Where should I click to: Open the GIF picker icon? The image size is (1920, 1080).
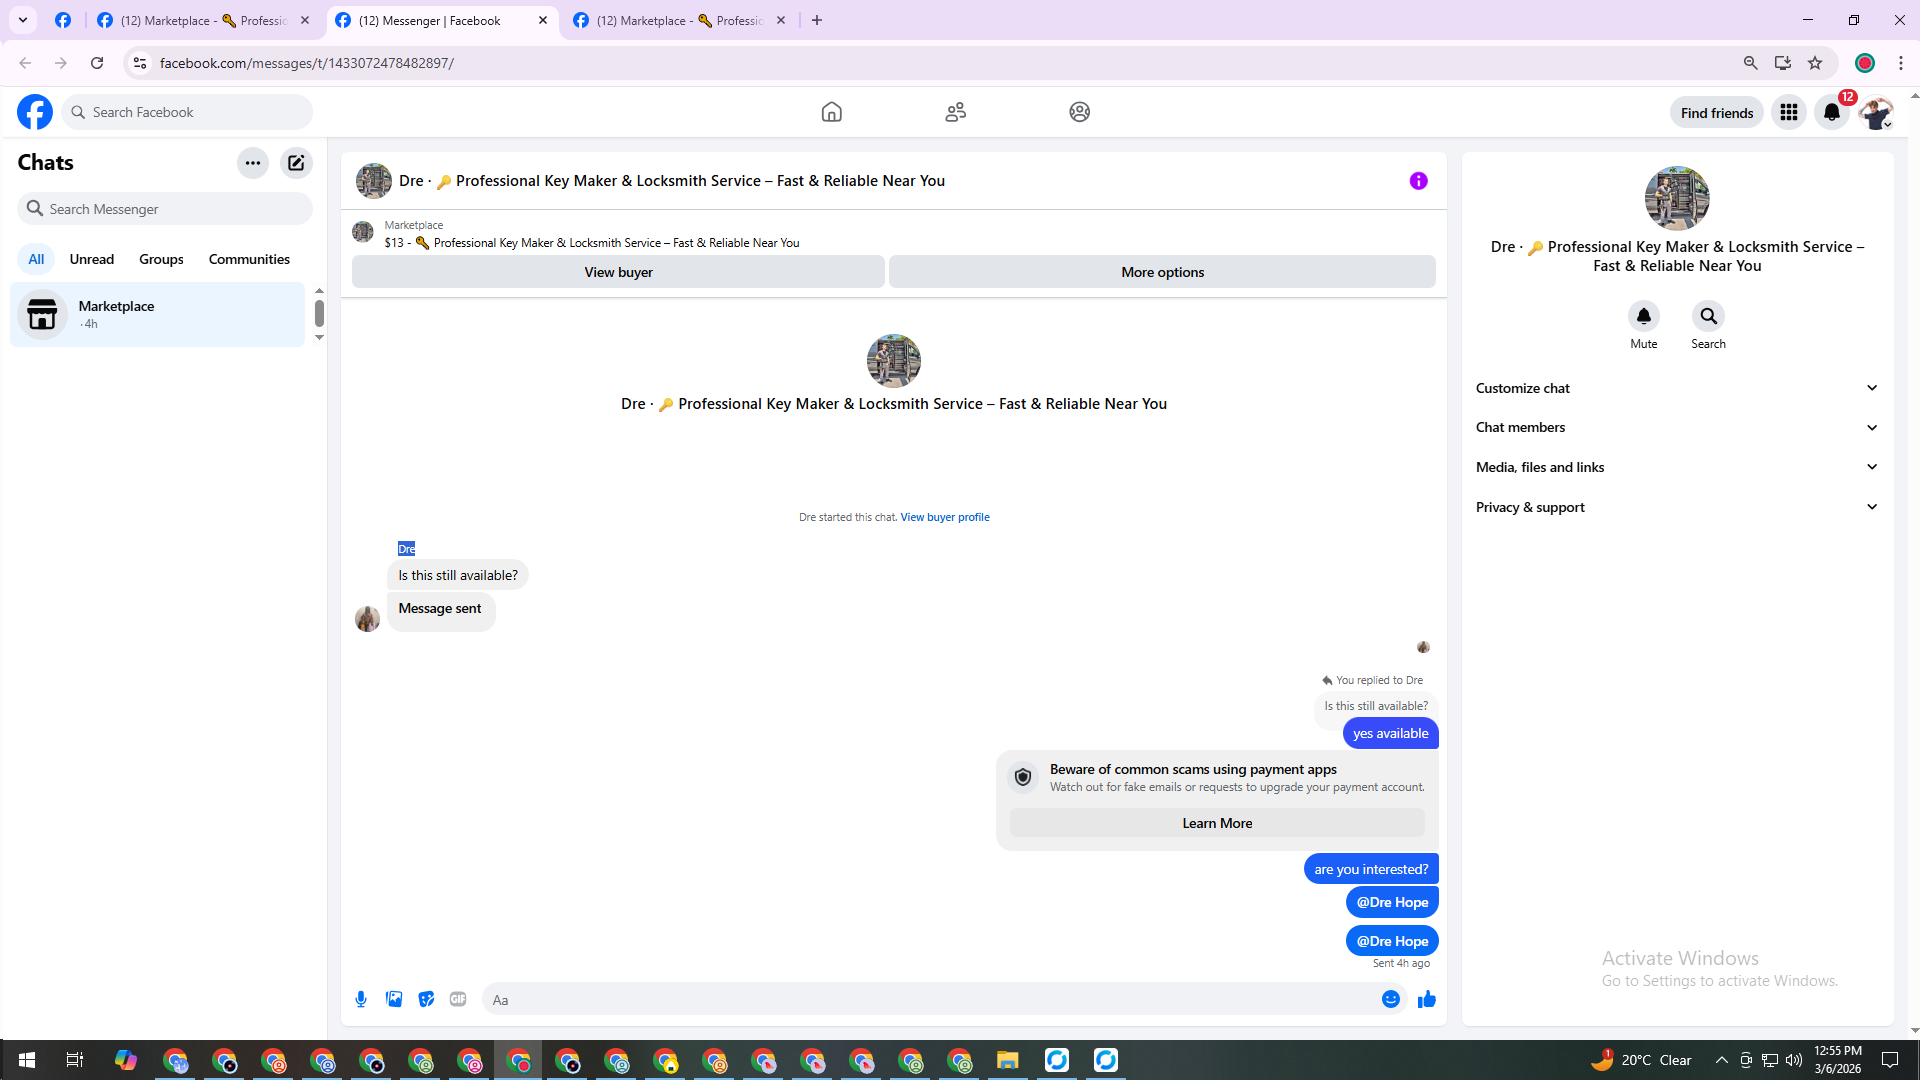click(x=458, y=999)
